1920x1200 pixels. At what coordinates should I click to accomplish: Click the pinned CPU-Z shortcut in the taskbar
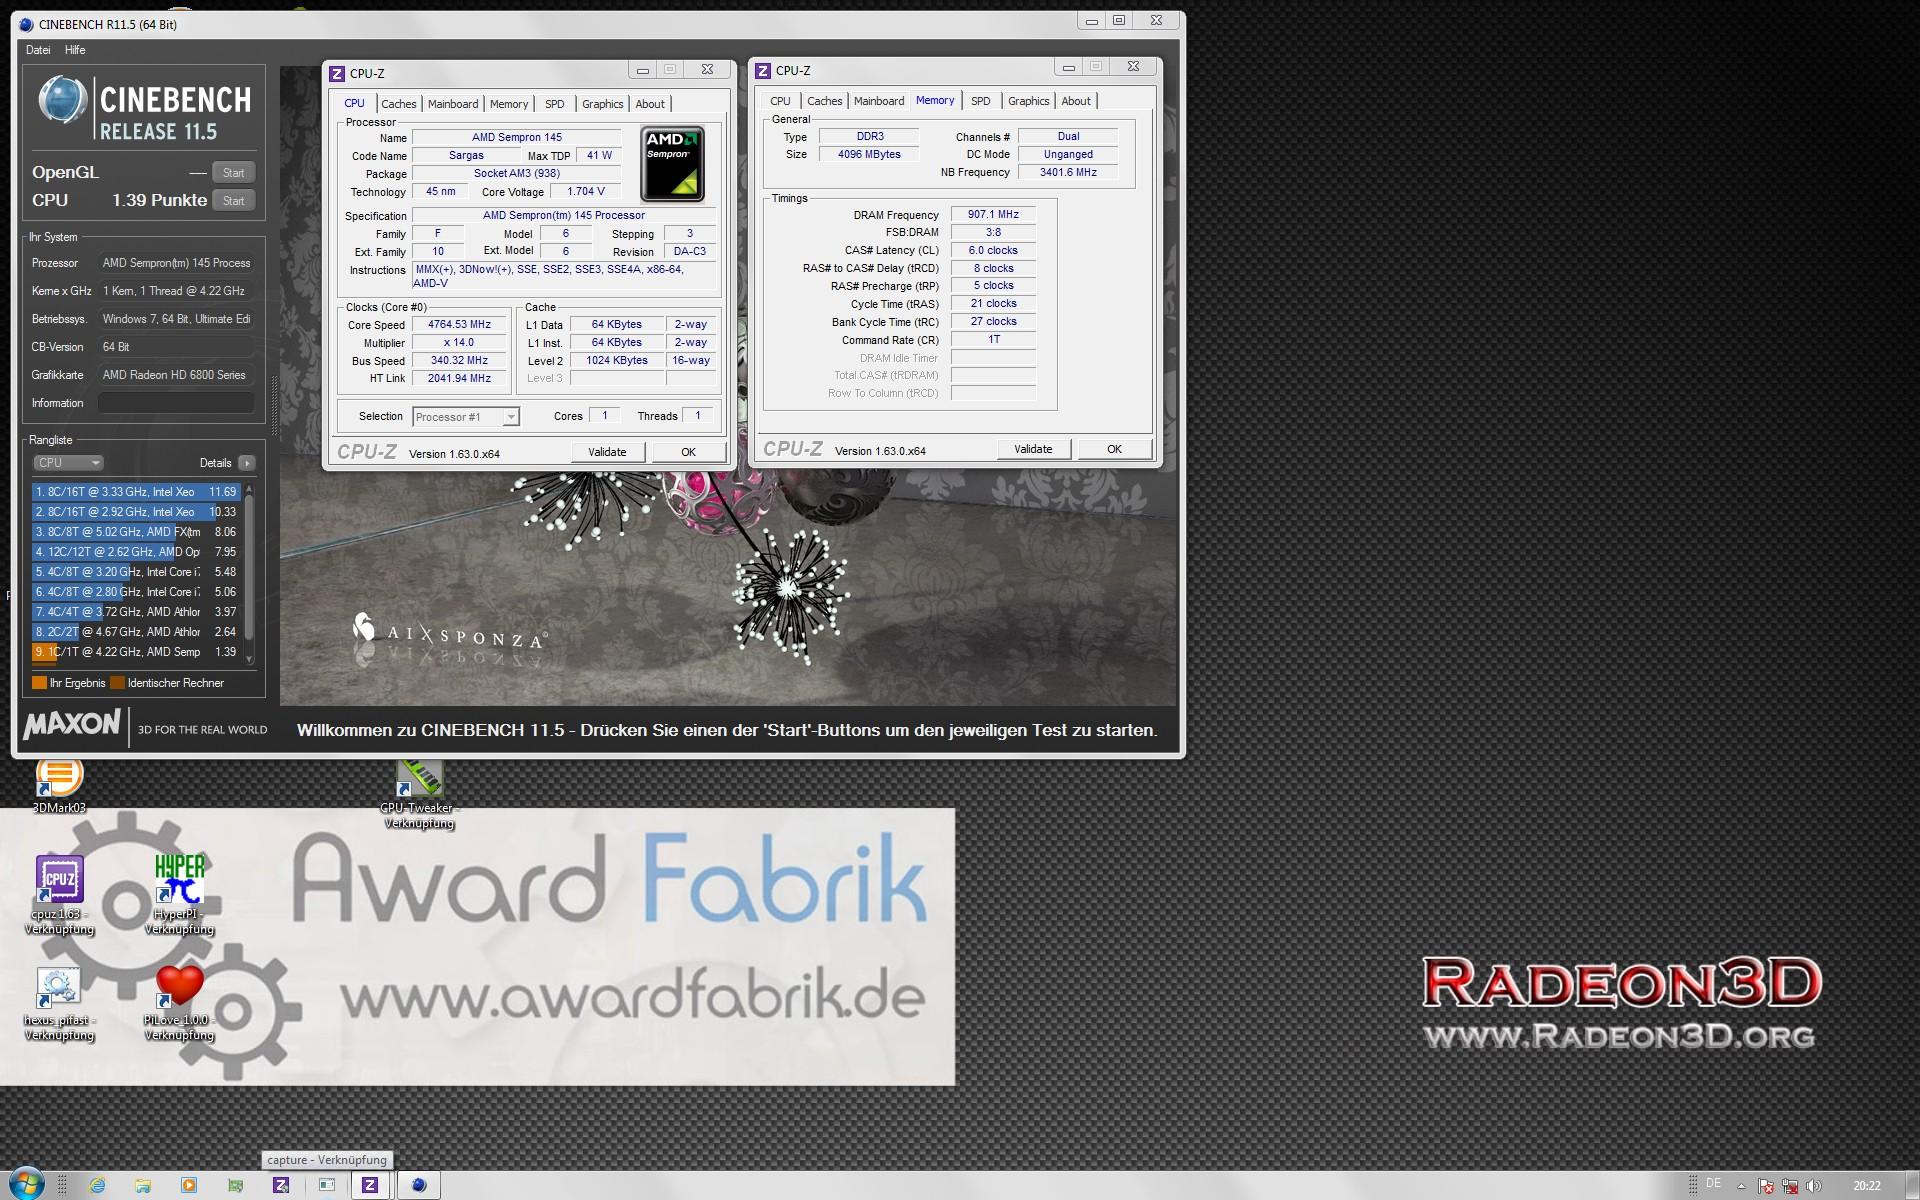point(281,1185)
